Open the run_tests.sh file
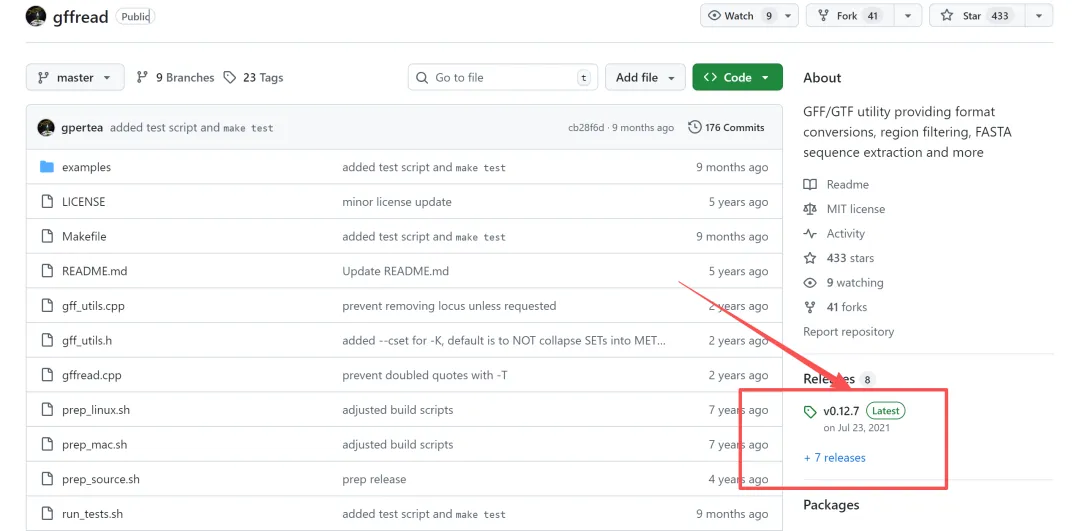The height and width of the screenshot is (531, 1080). point(92,514)
